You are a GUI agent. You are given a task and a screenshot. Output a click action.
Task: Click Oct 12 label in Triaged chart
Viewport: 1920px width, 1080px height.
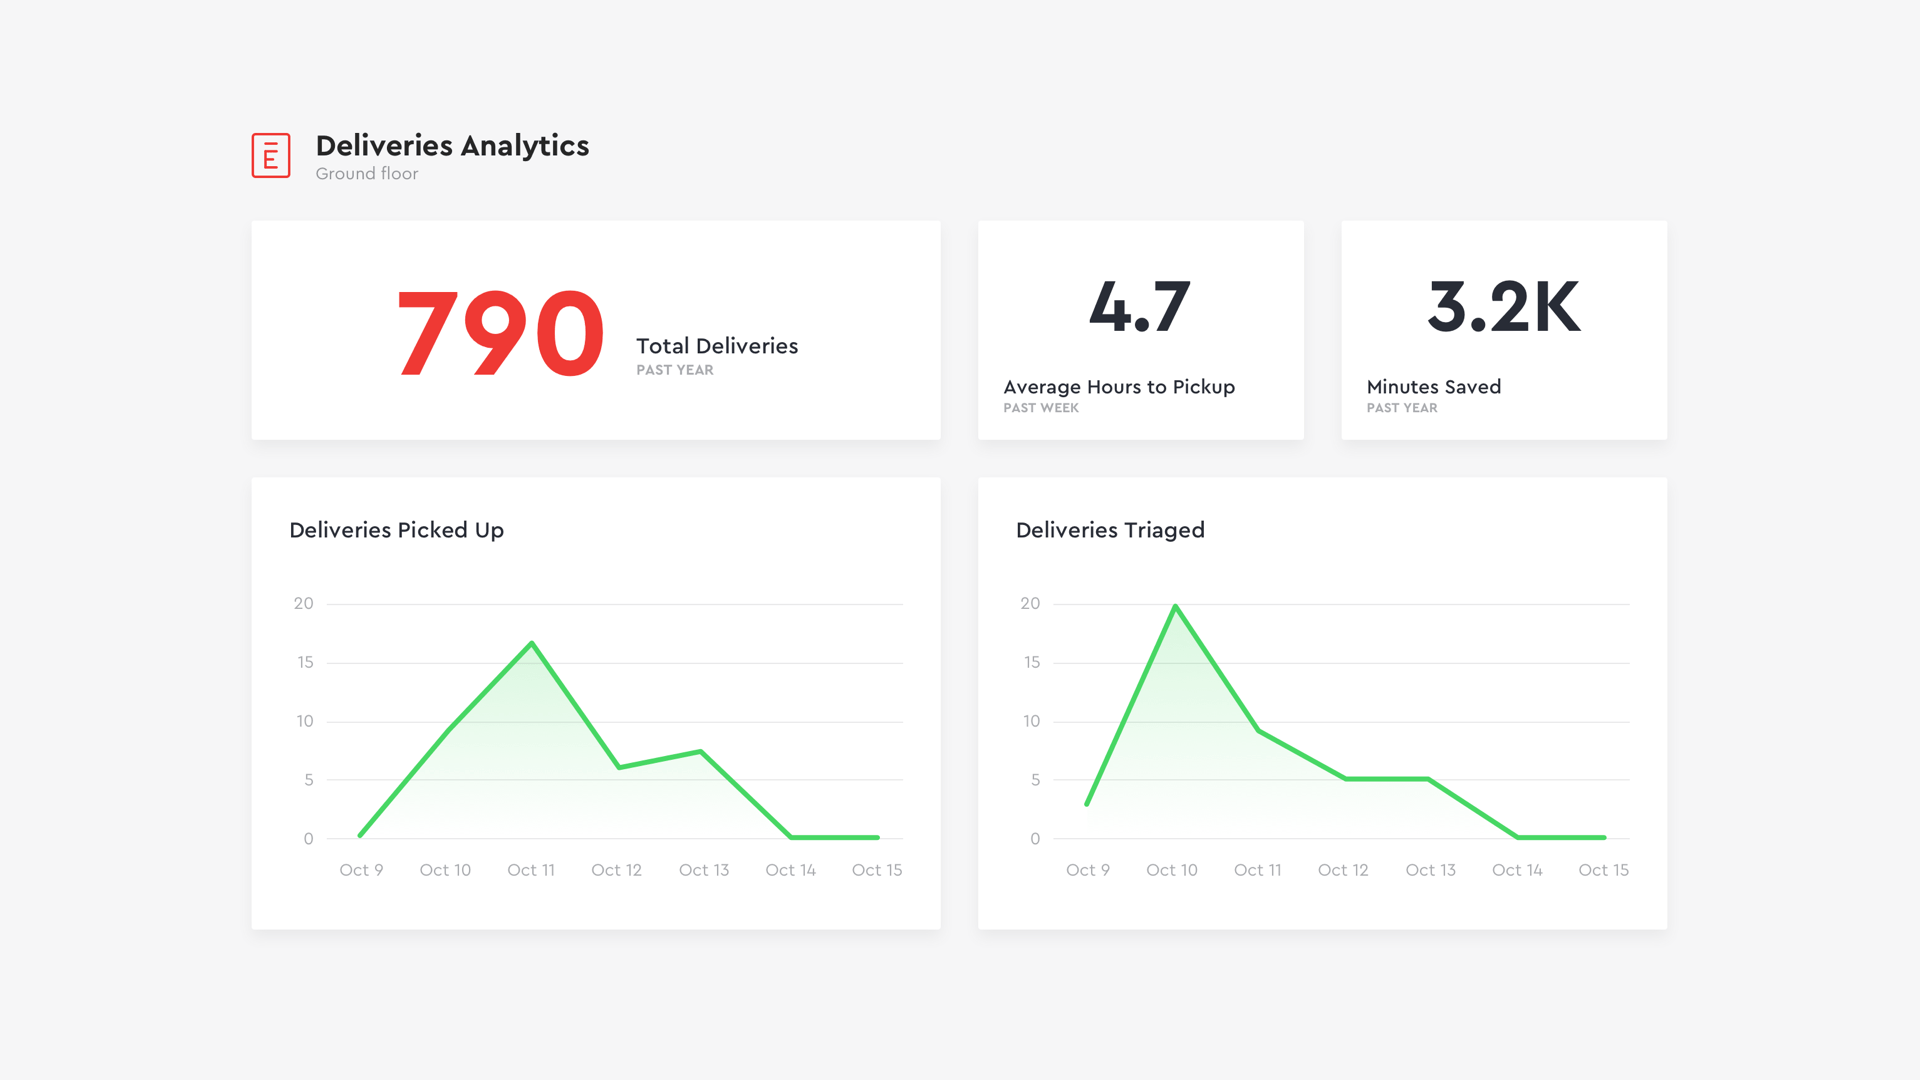point(1343,870)
